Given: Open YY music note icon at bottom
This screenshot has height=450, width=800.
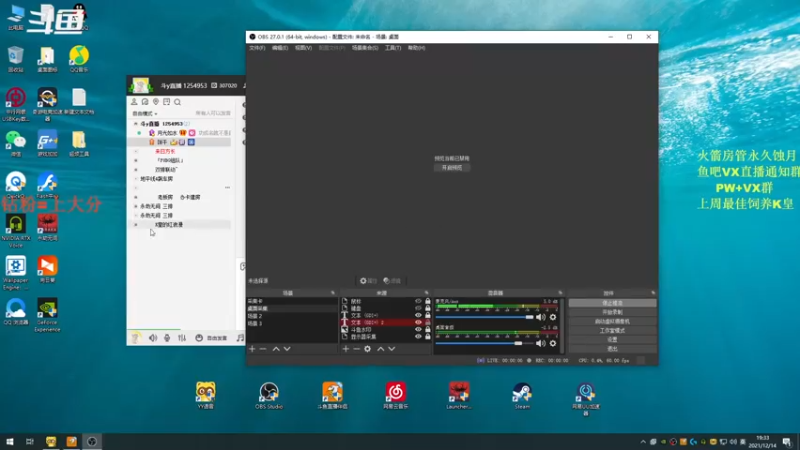Looking at the screenshot, I should point(240,338).
